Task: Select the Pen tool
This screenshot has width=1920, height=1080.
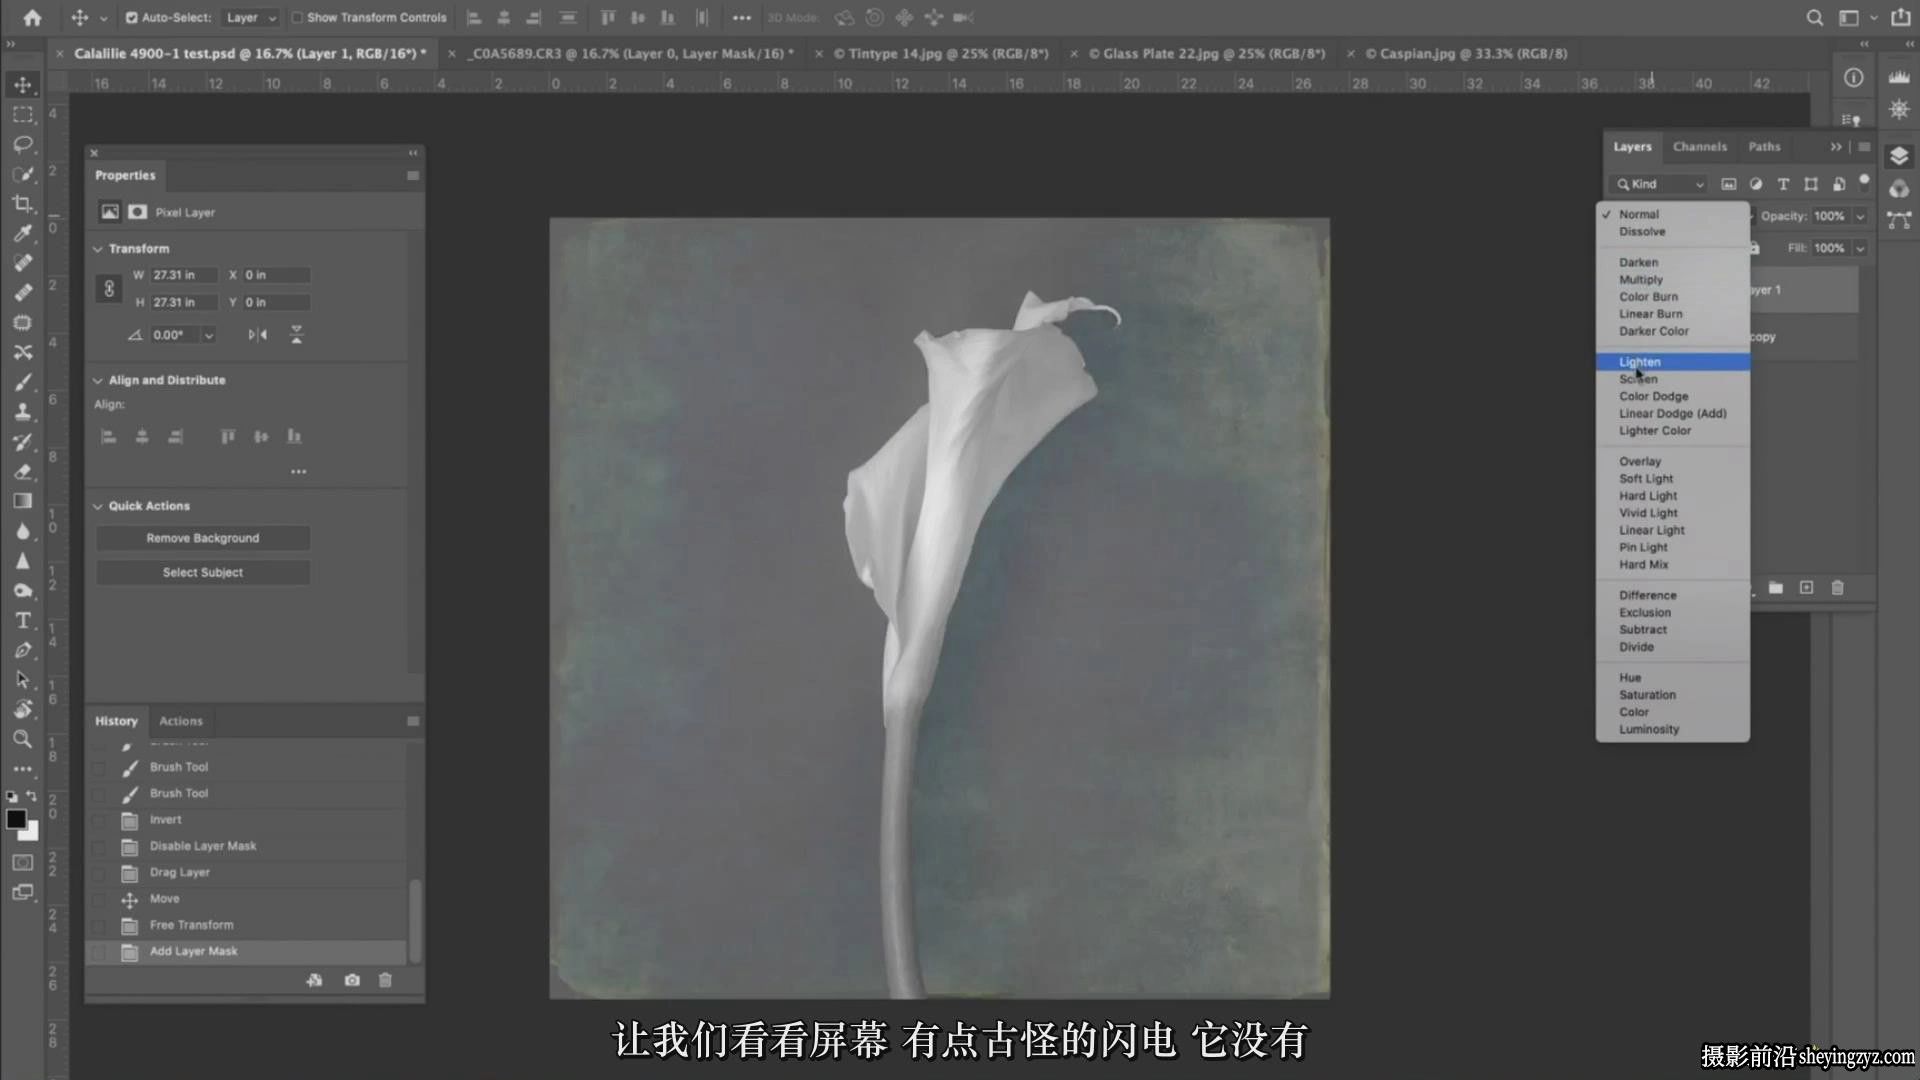Action: 23,650
